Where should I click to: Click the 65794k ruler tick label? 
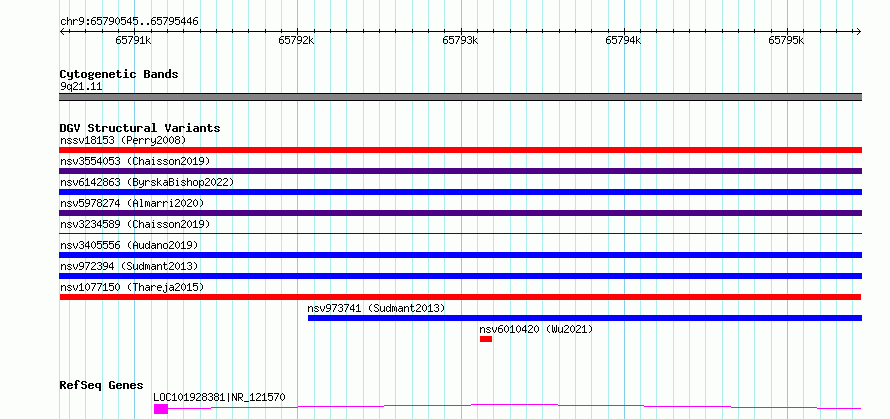click(x=623, y=40)
